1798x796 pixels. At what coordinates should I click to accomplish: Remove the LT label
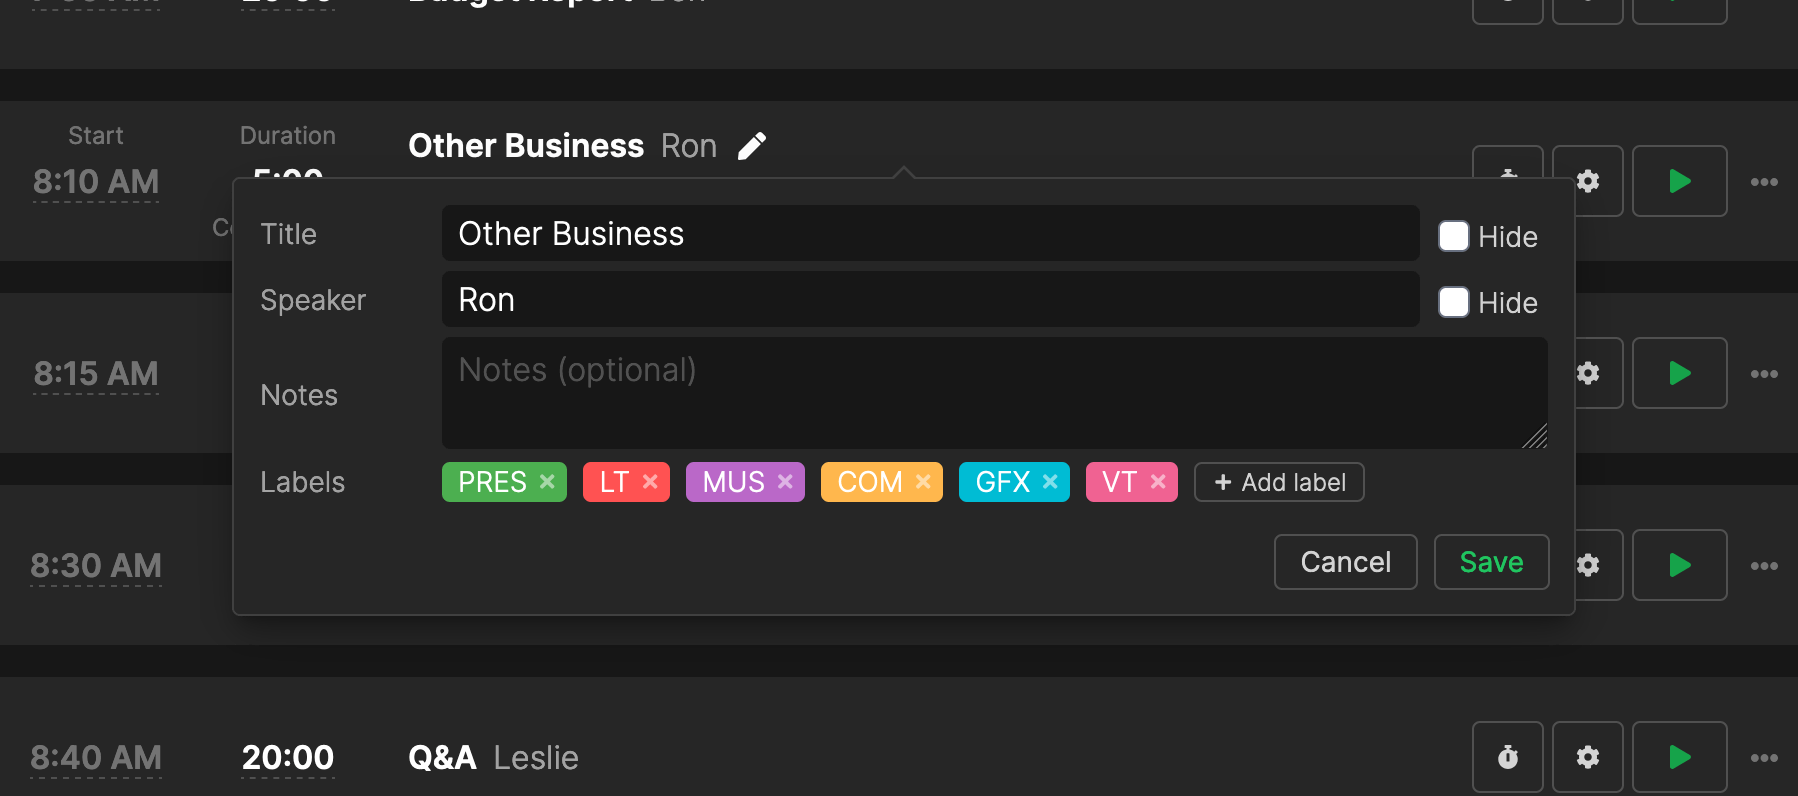(x=650, y=482)
